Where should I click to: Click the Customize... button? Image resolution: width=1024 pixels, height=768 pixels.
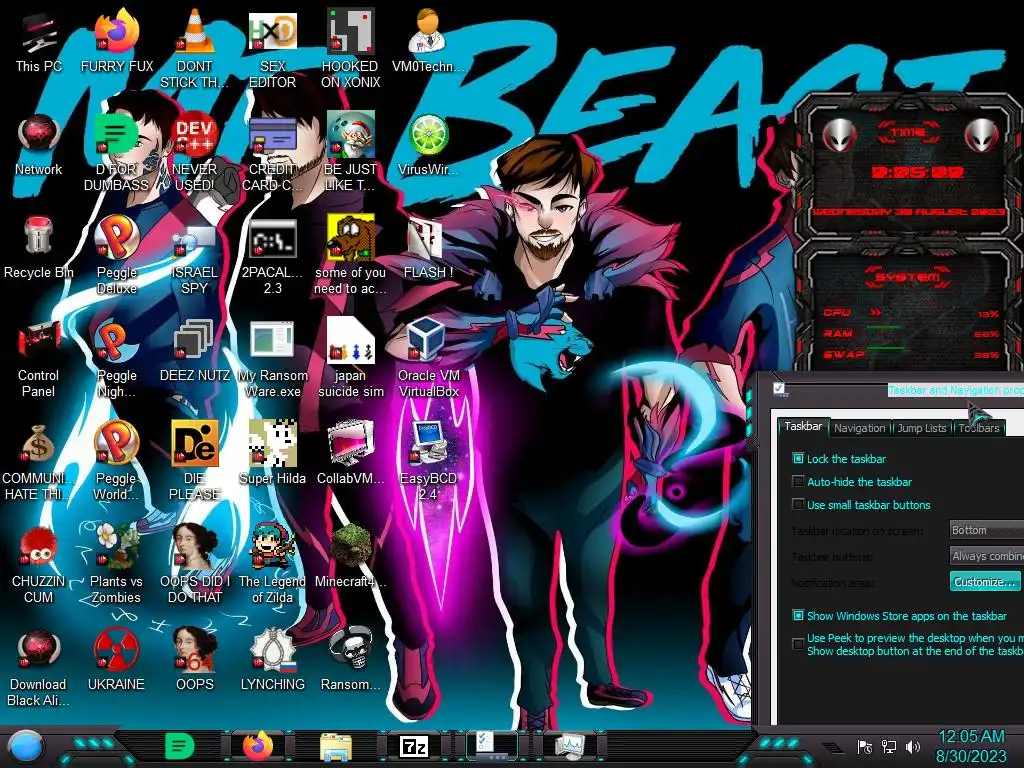point(985,581)
